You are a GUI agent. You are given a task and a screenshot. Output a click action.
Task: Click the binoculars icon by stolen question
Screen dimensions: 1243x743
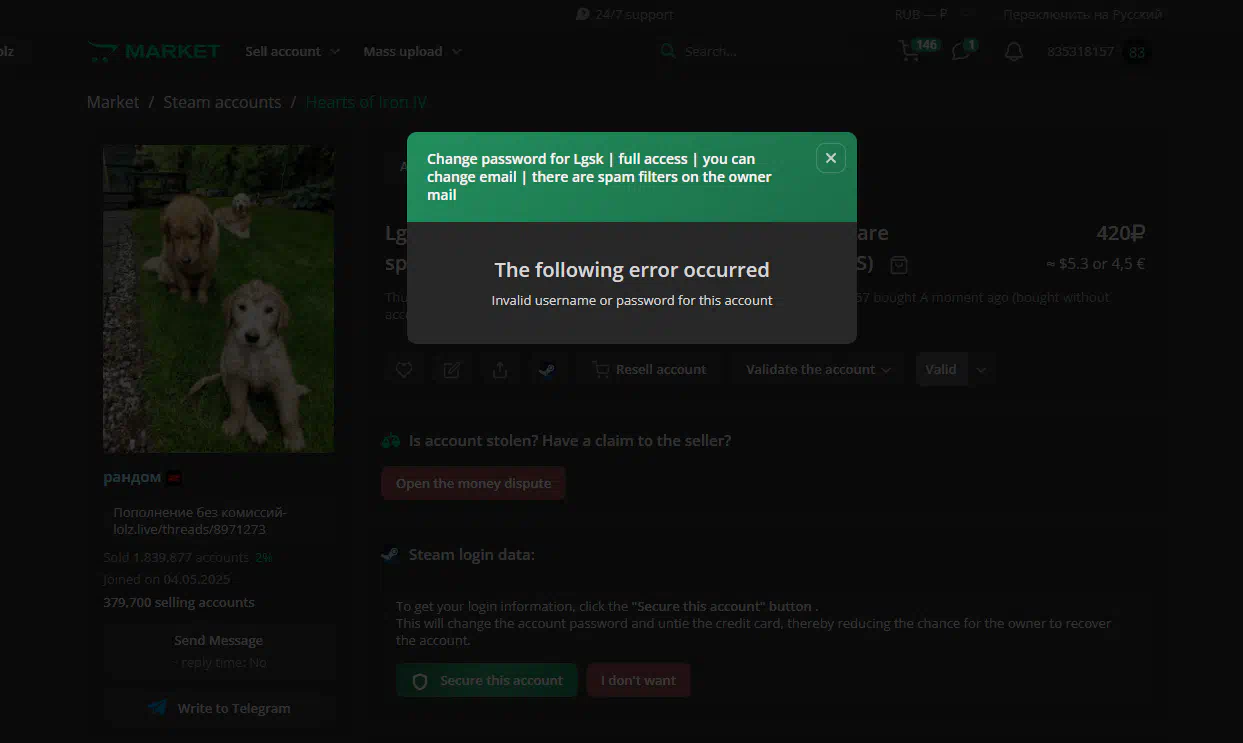pyautogui.click(x=391, y=441)
